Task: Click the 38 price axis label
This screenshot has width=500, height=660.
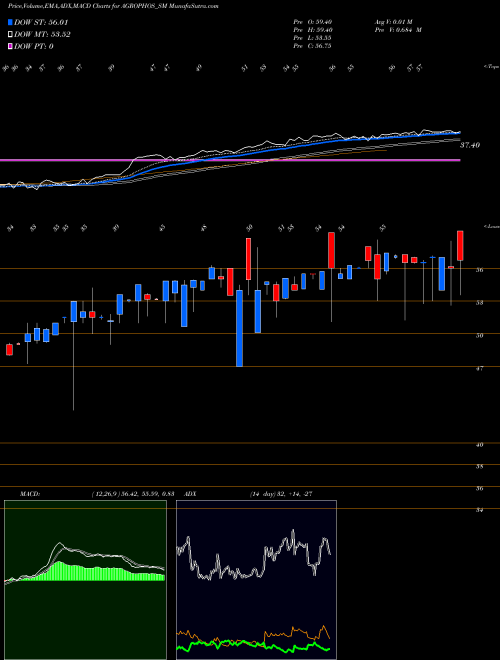Action: point(479,466)
